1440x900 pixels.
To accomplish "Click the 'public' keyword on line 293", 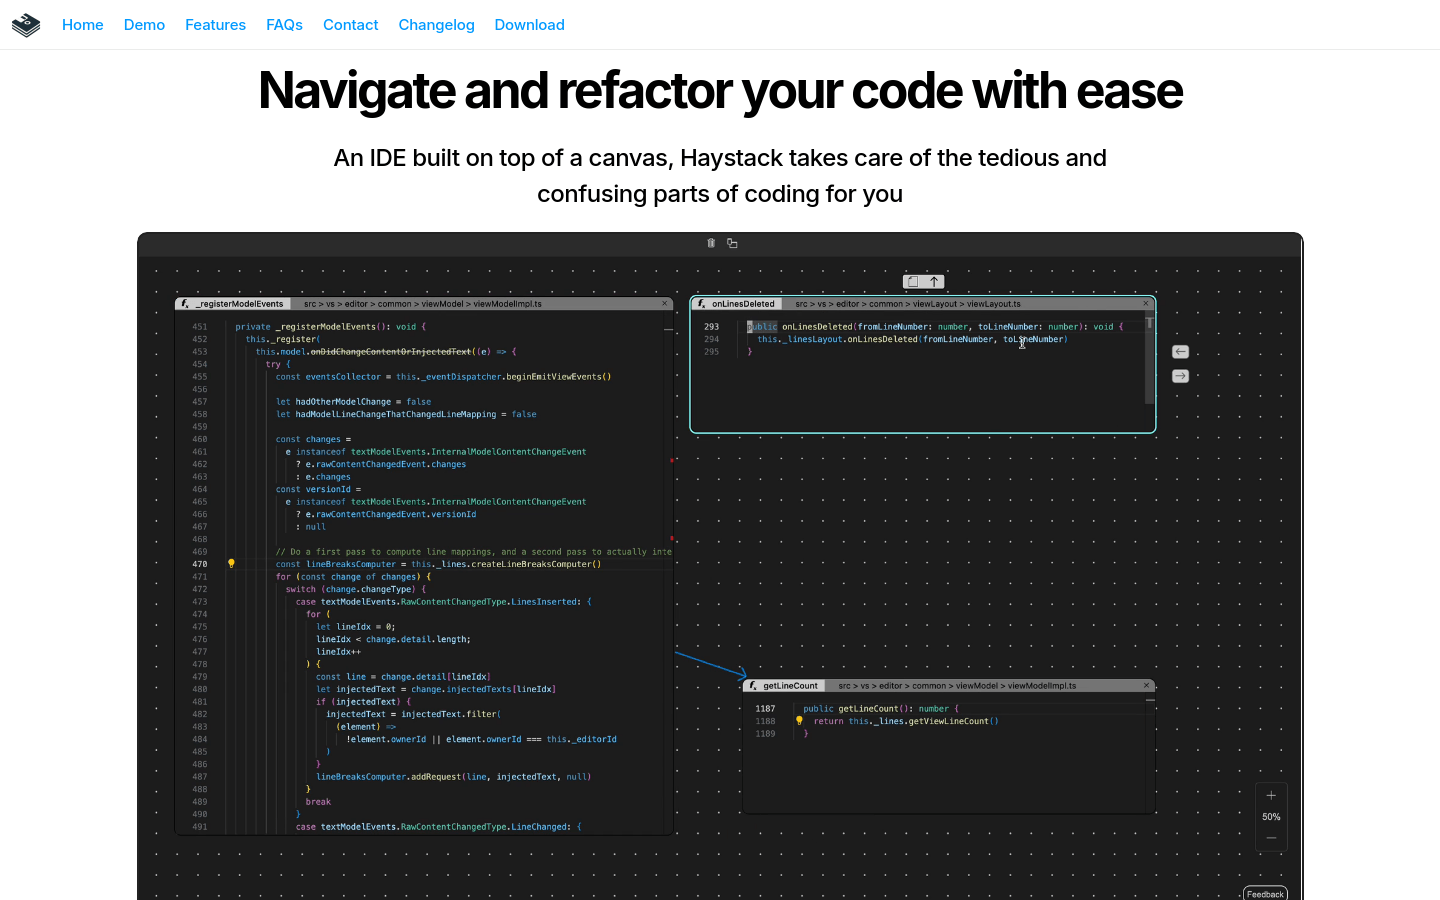I will click(762, 327).
